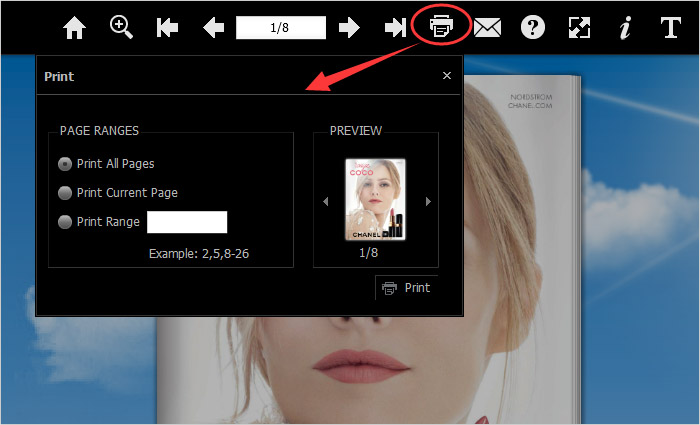This screenshot has width=700, height=425.
Task: Toggle fullscreen mode icon
Action: click(x=580, y=28)
